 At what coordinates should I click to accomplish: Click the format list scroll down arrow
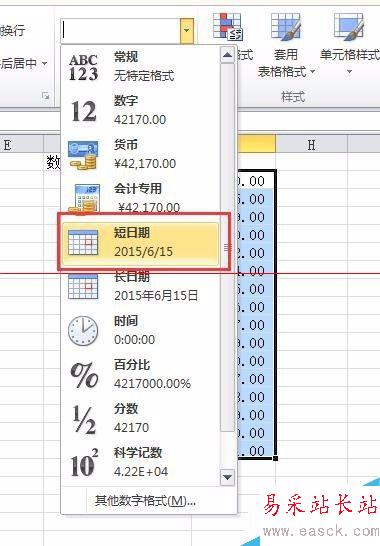[x=227, y=477]
